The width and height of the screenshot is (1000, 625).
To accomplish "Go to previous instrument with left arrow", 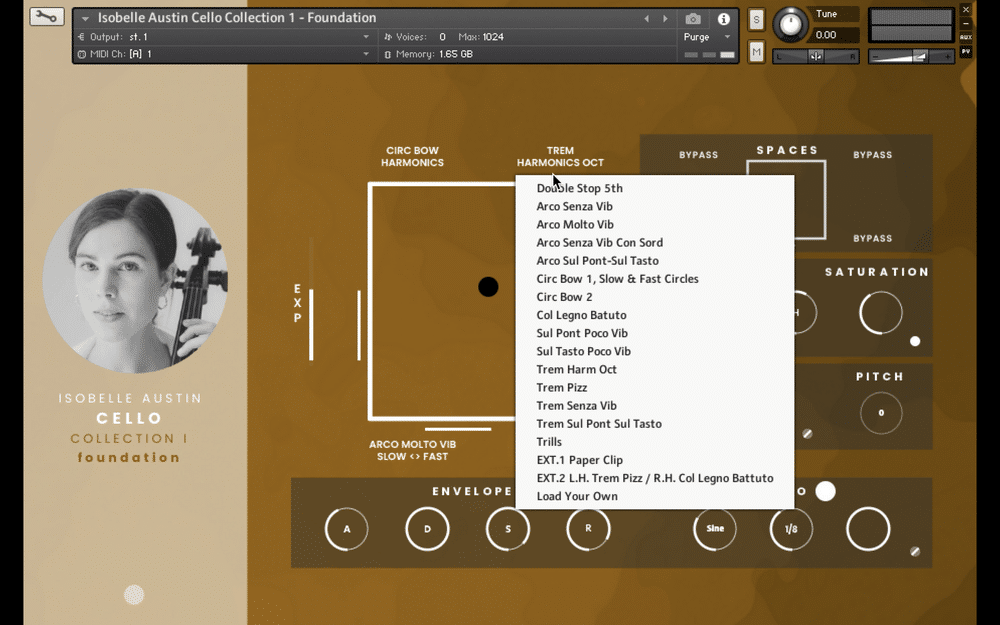I will (x=647, y=18).
